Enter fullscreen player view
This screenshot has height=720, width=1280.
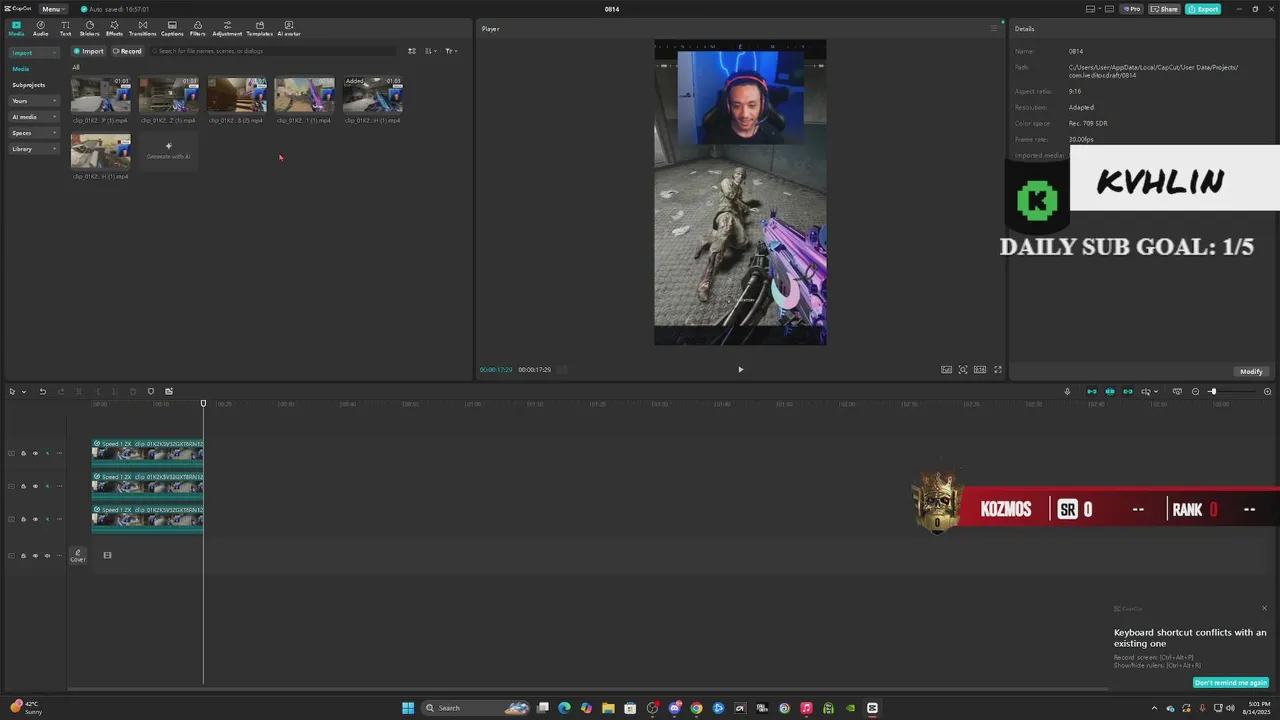[x=997, y=369]
